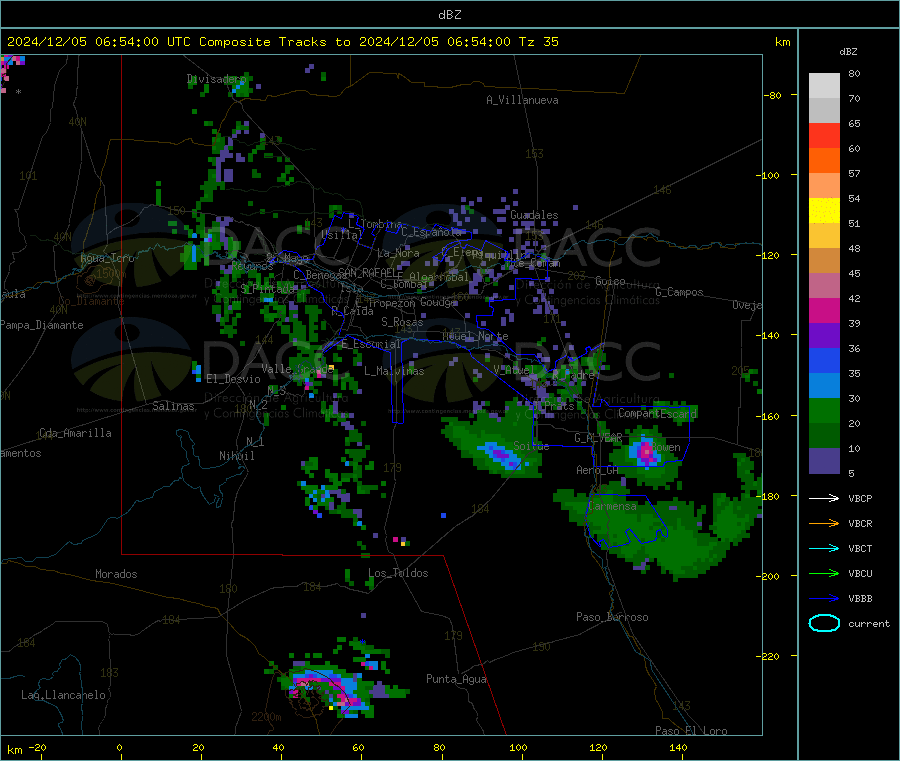The height and width of the screenshot is (761, 900).
Task: Click the 'A_Villanueva' place label
Action: click(x=522, y=100)
